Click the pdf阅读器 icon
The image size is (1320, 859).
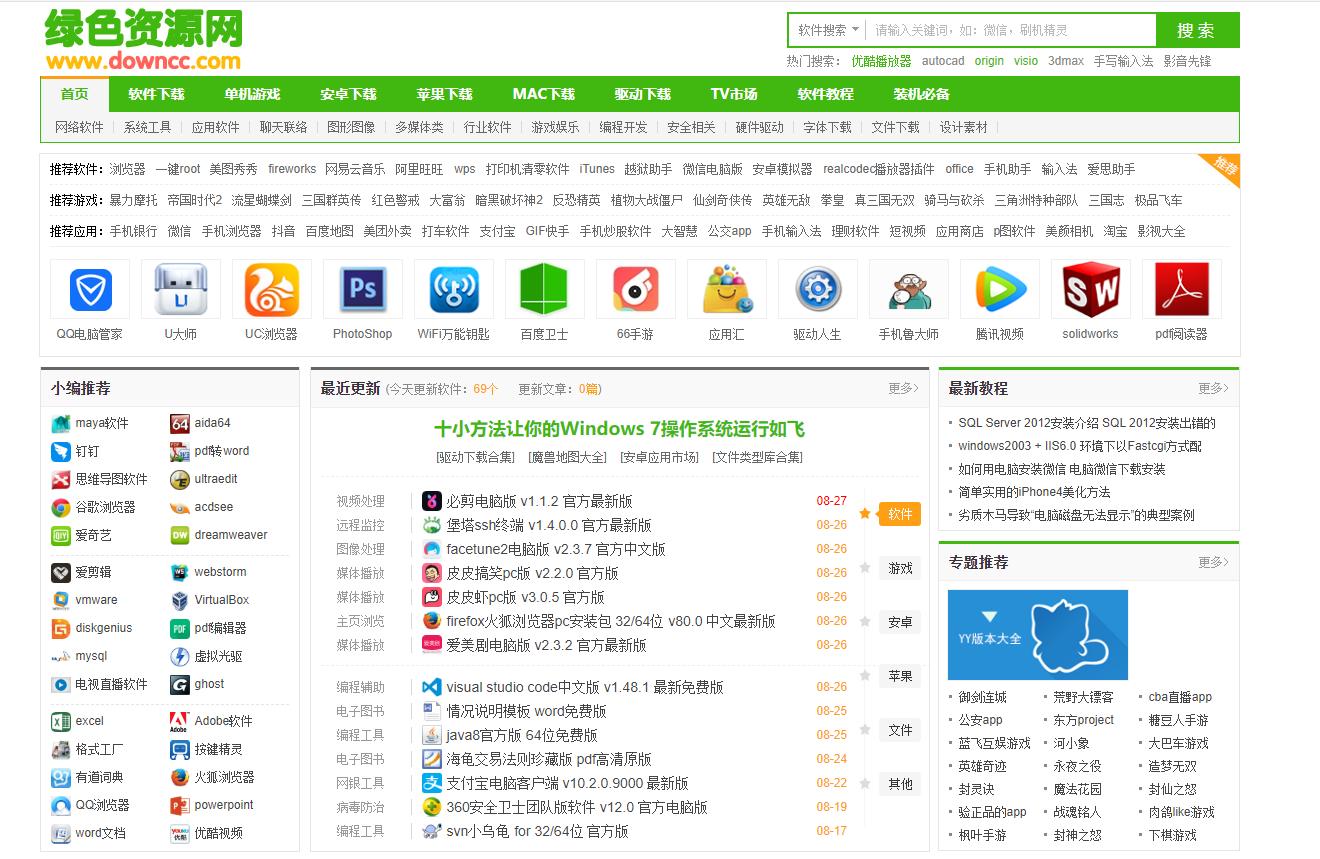(x=1182, y=290)
